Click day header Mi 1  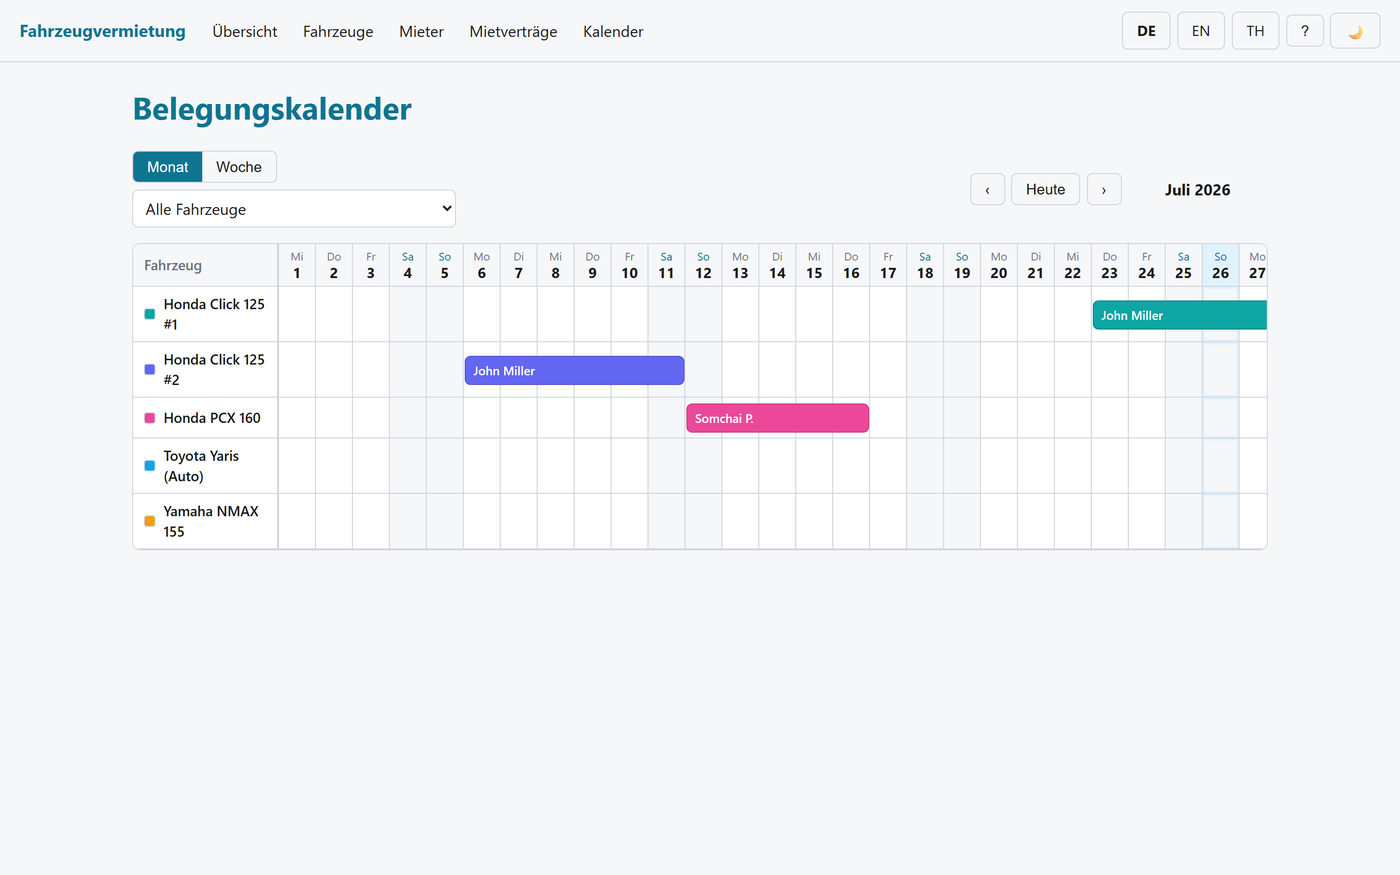pos(297,265)
